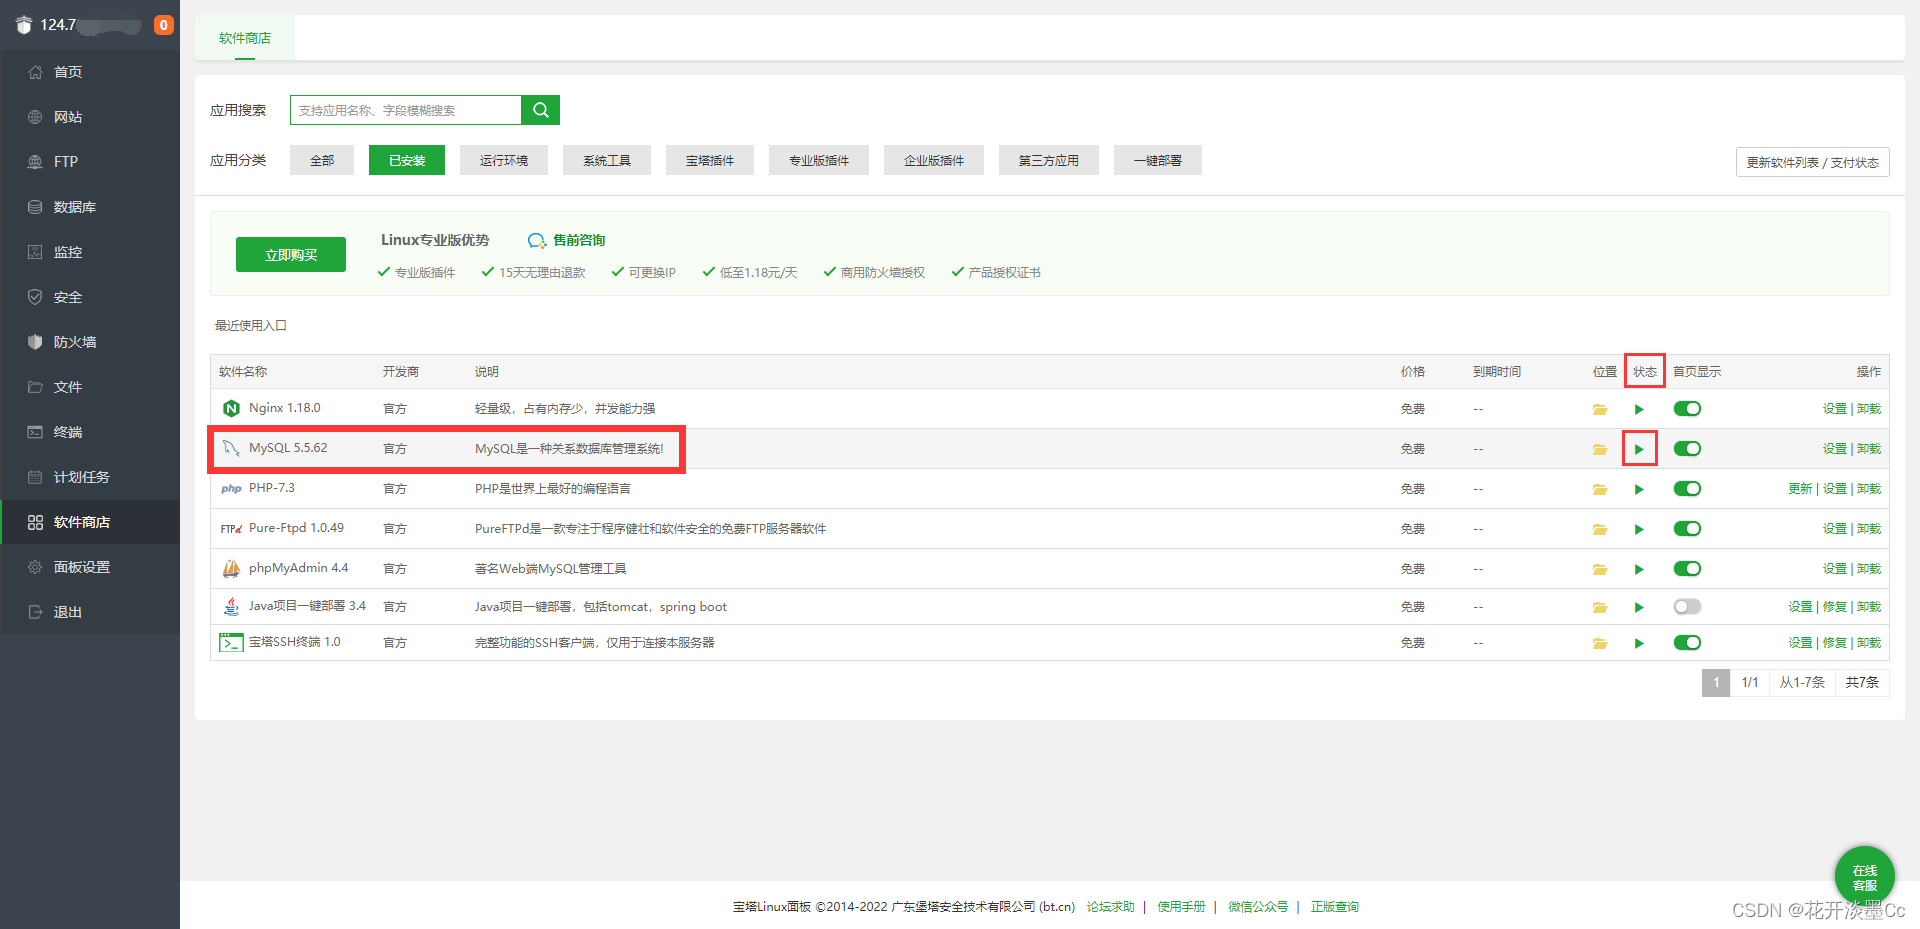1920x929 pixels.
Task: Enable homepage display for Java项目一键部署
Action: [1687, 607]
